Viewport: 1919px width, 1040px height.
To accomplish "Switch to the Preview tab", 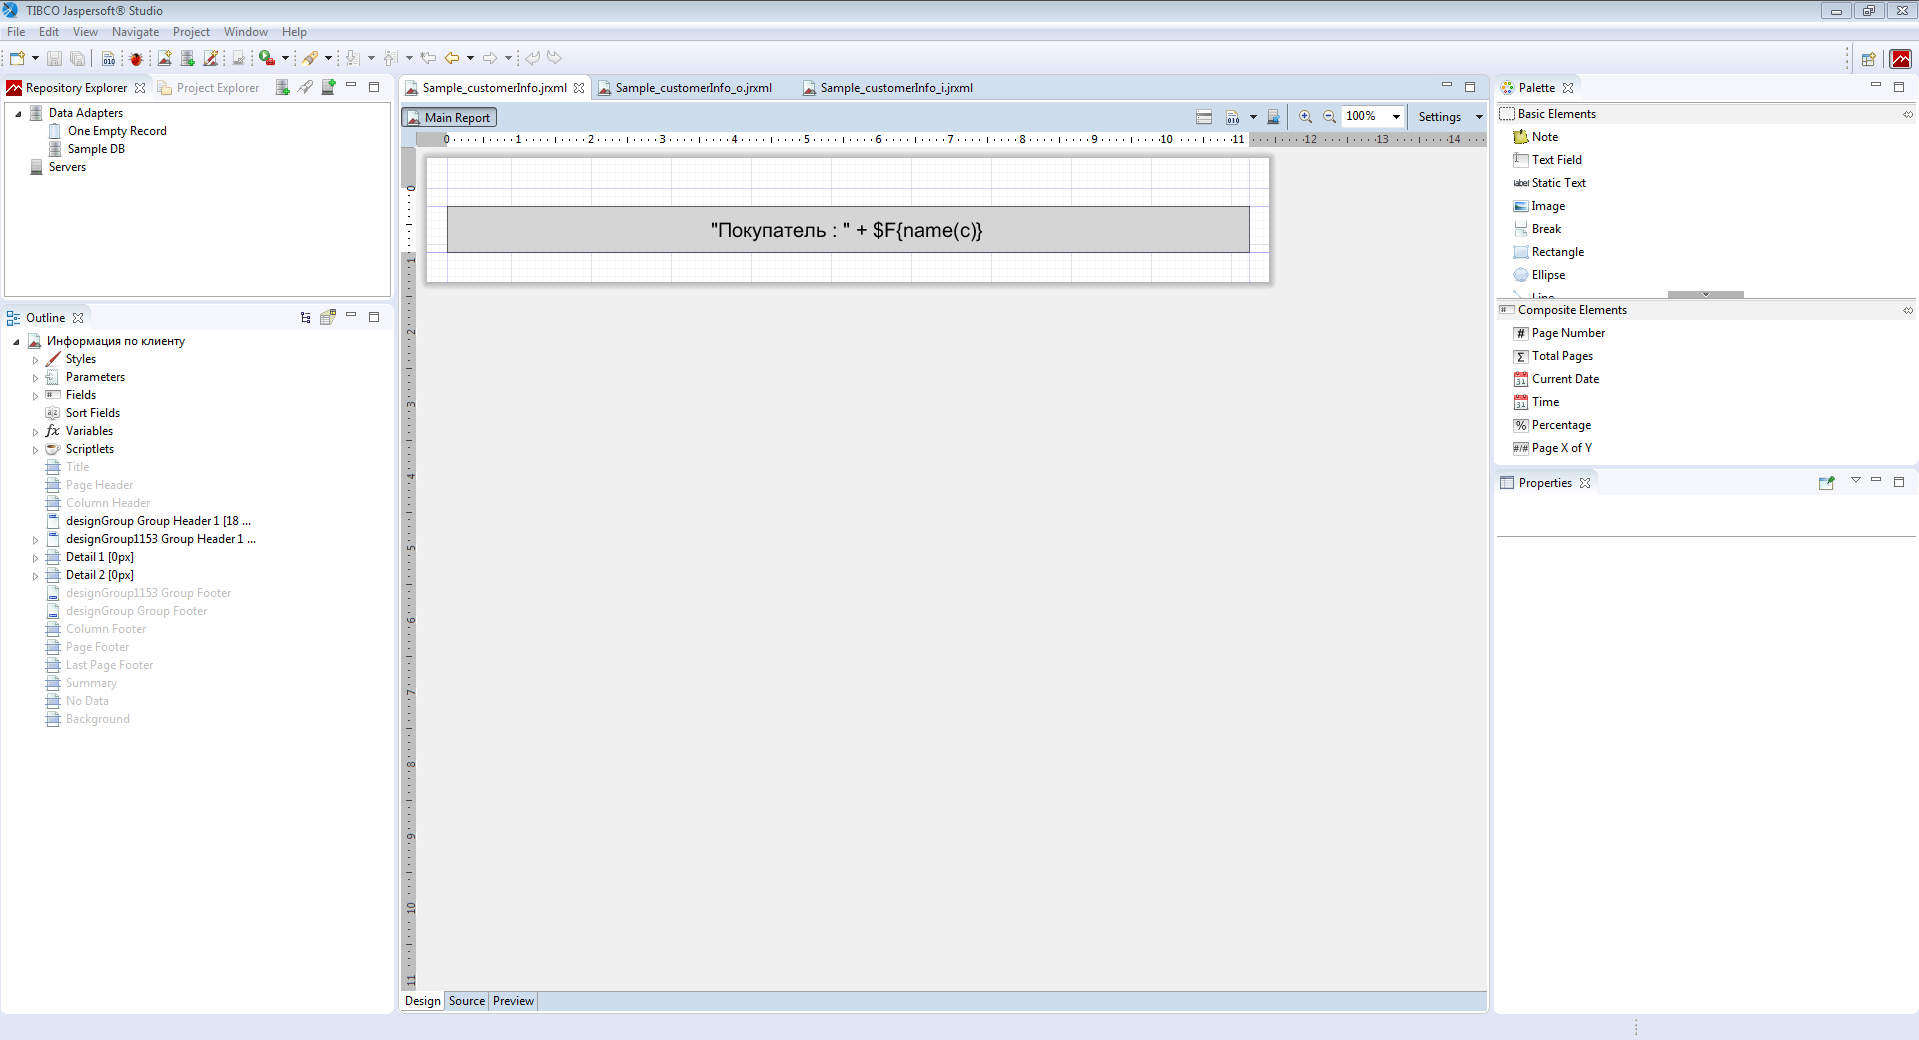I will click(x=513, y=1001).
